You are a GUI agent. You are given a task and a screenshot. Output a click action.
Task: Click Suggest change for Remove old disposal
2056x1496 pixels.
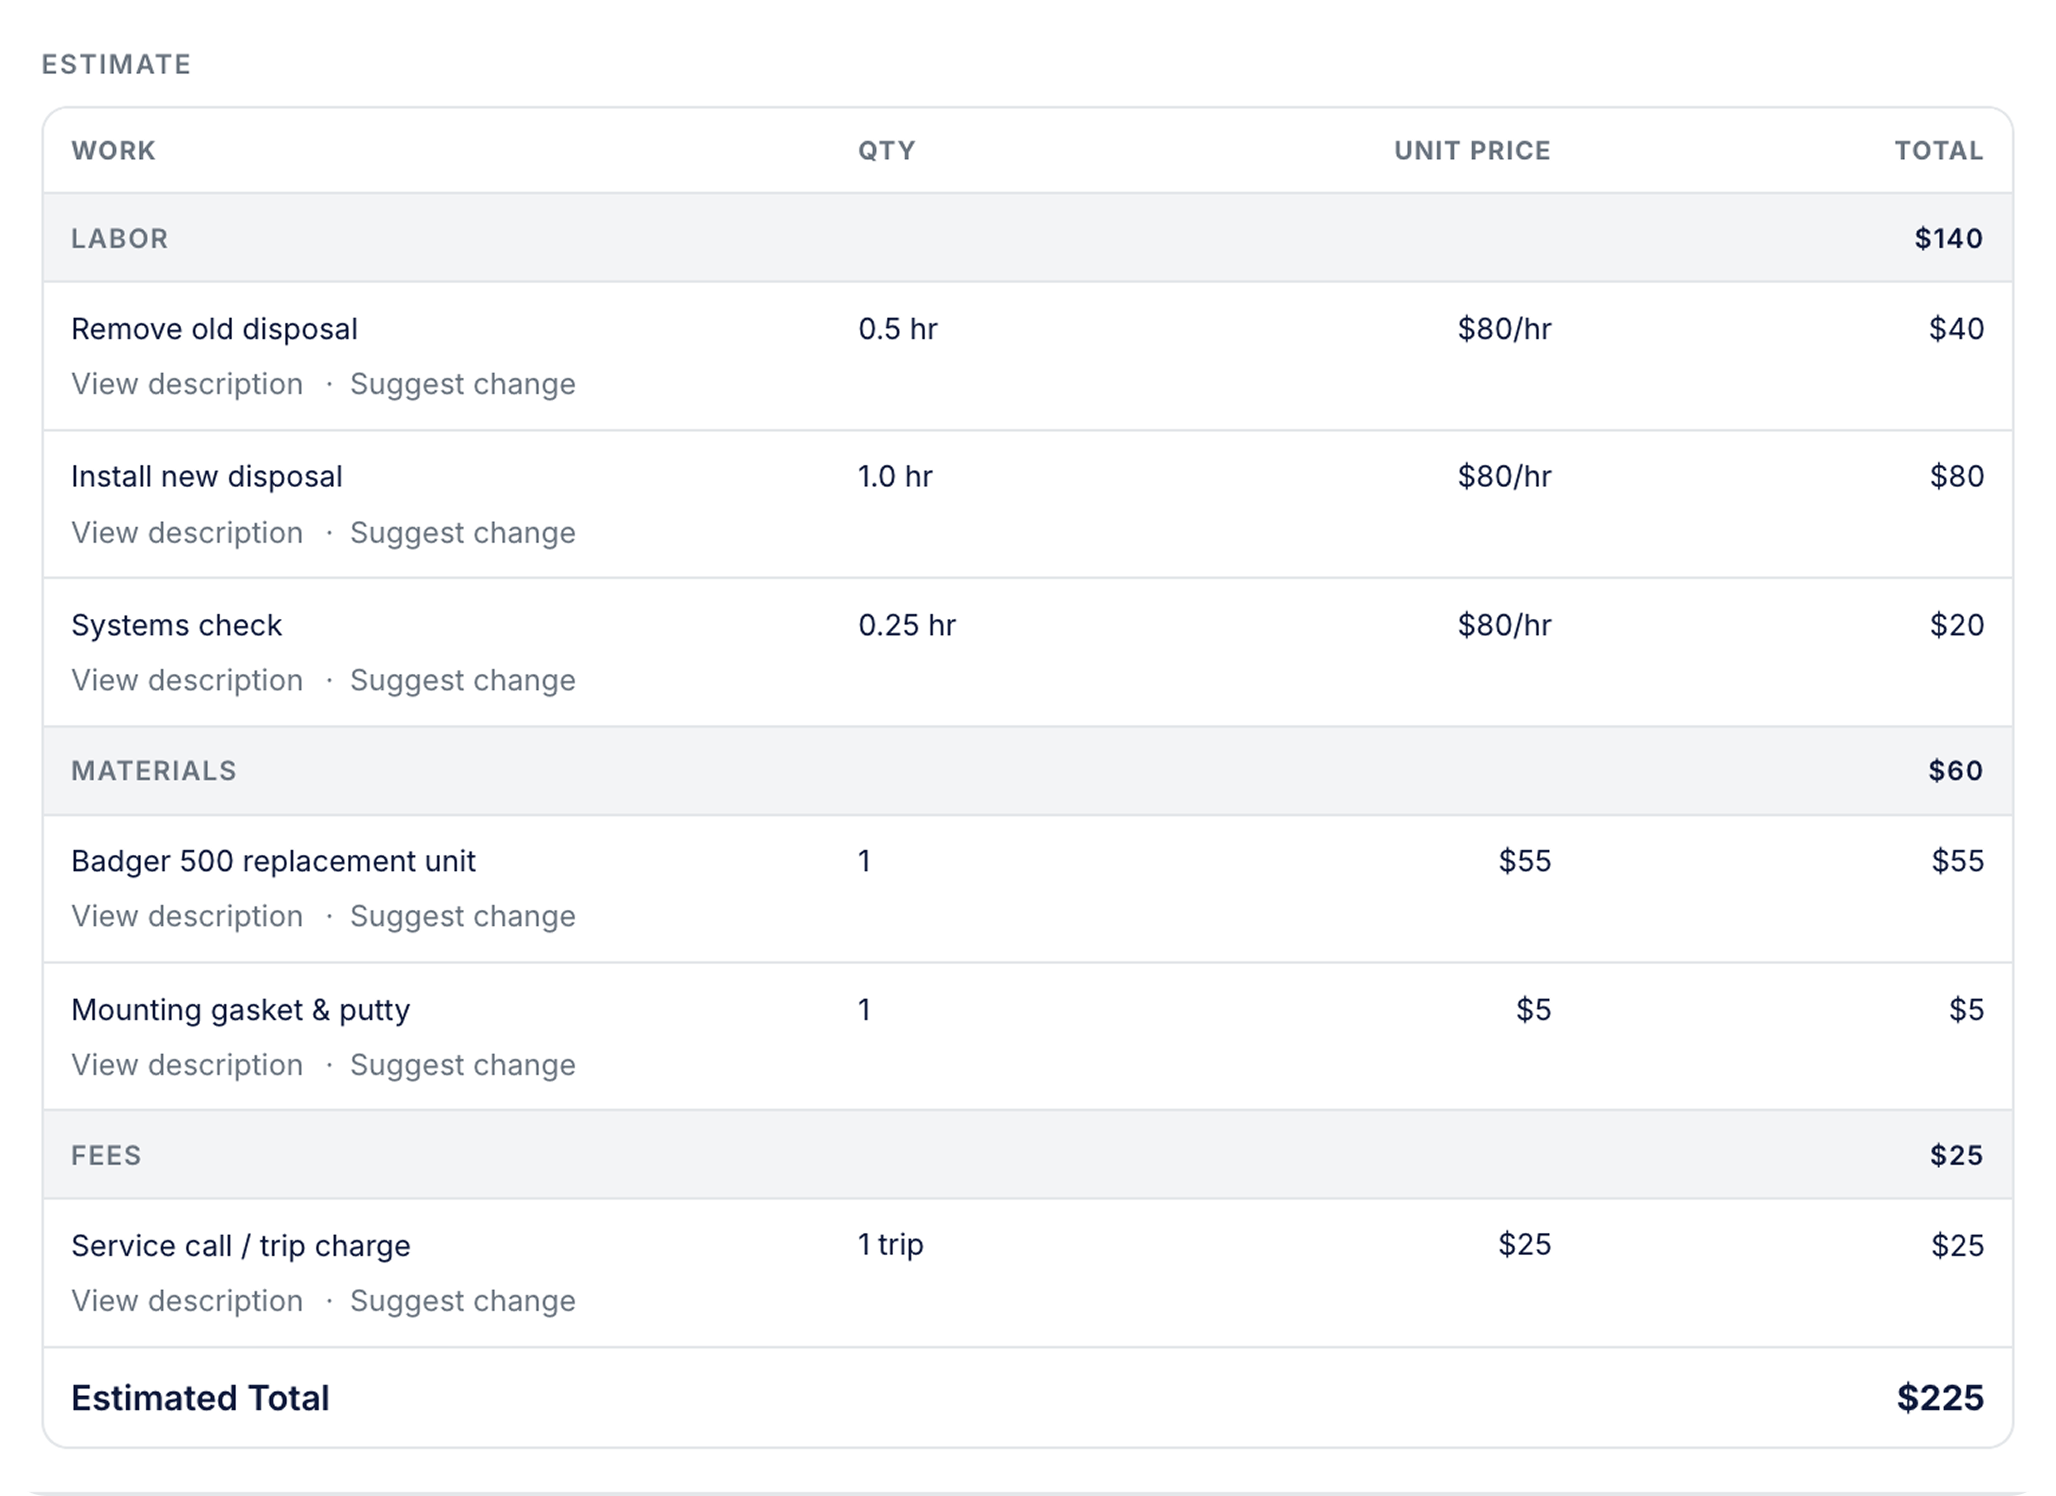pyautogui.click(x=463, y=384)
